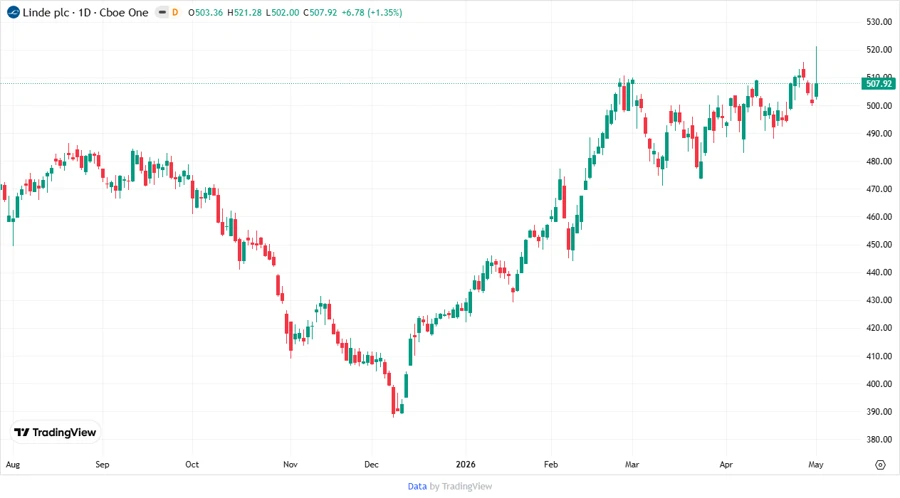This screenshot has height=498, width=900.
Task: Click the Feb label on time axis
Action: (551, 464)
